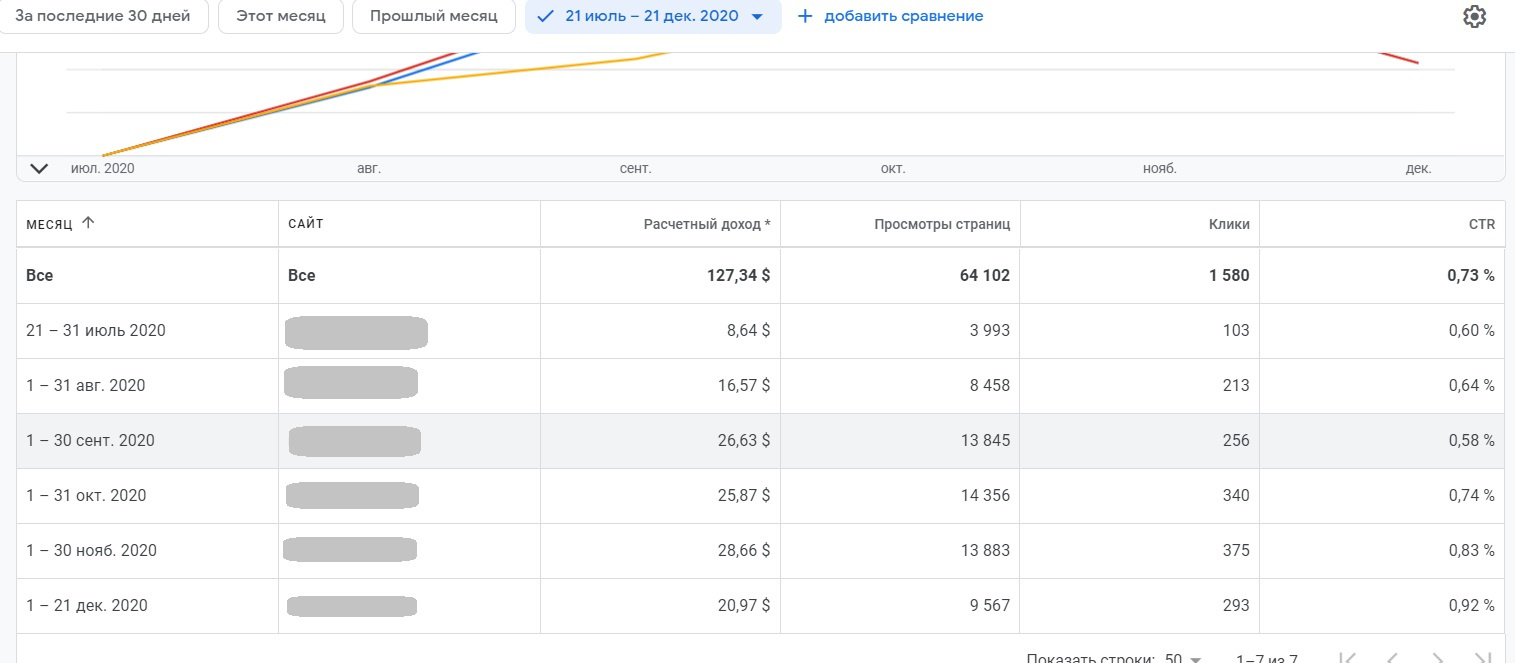
Task: Jump to last page of table
Action: (x=1481, y=658)
